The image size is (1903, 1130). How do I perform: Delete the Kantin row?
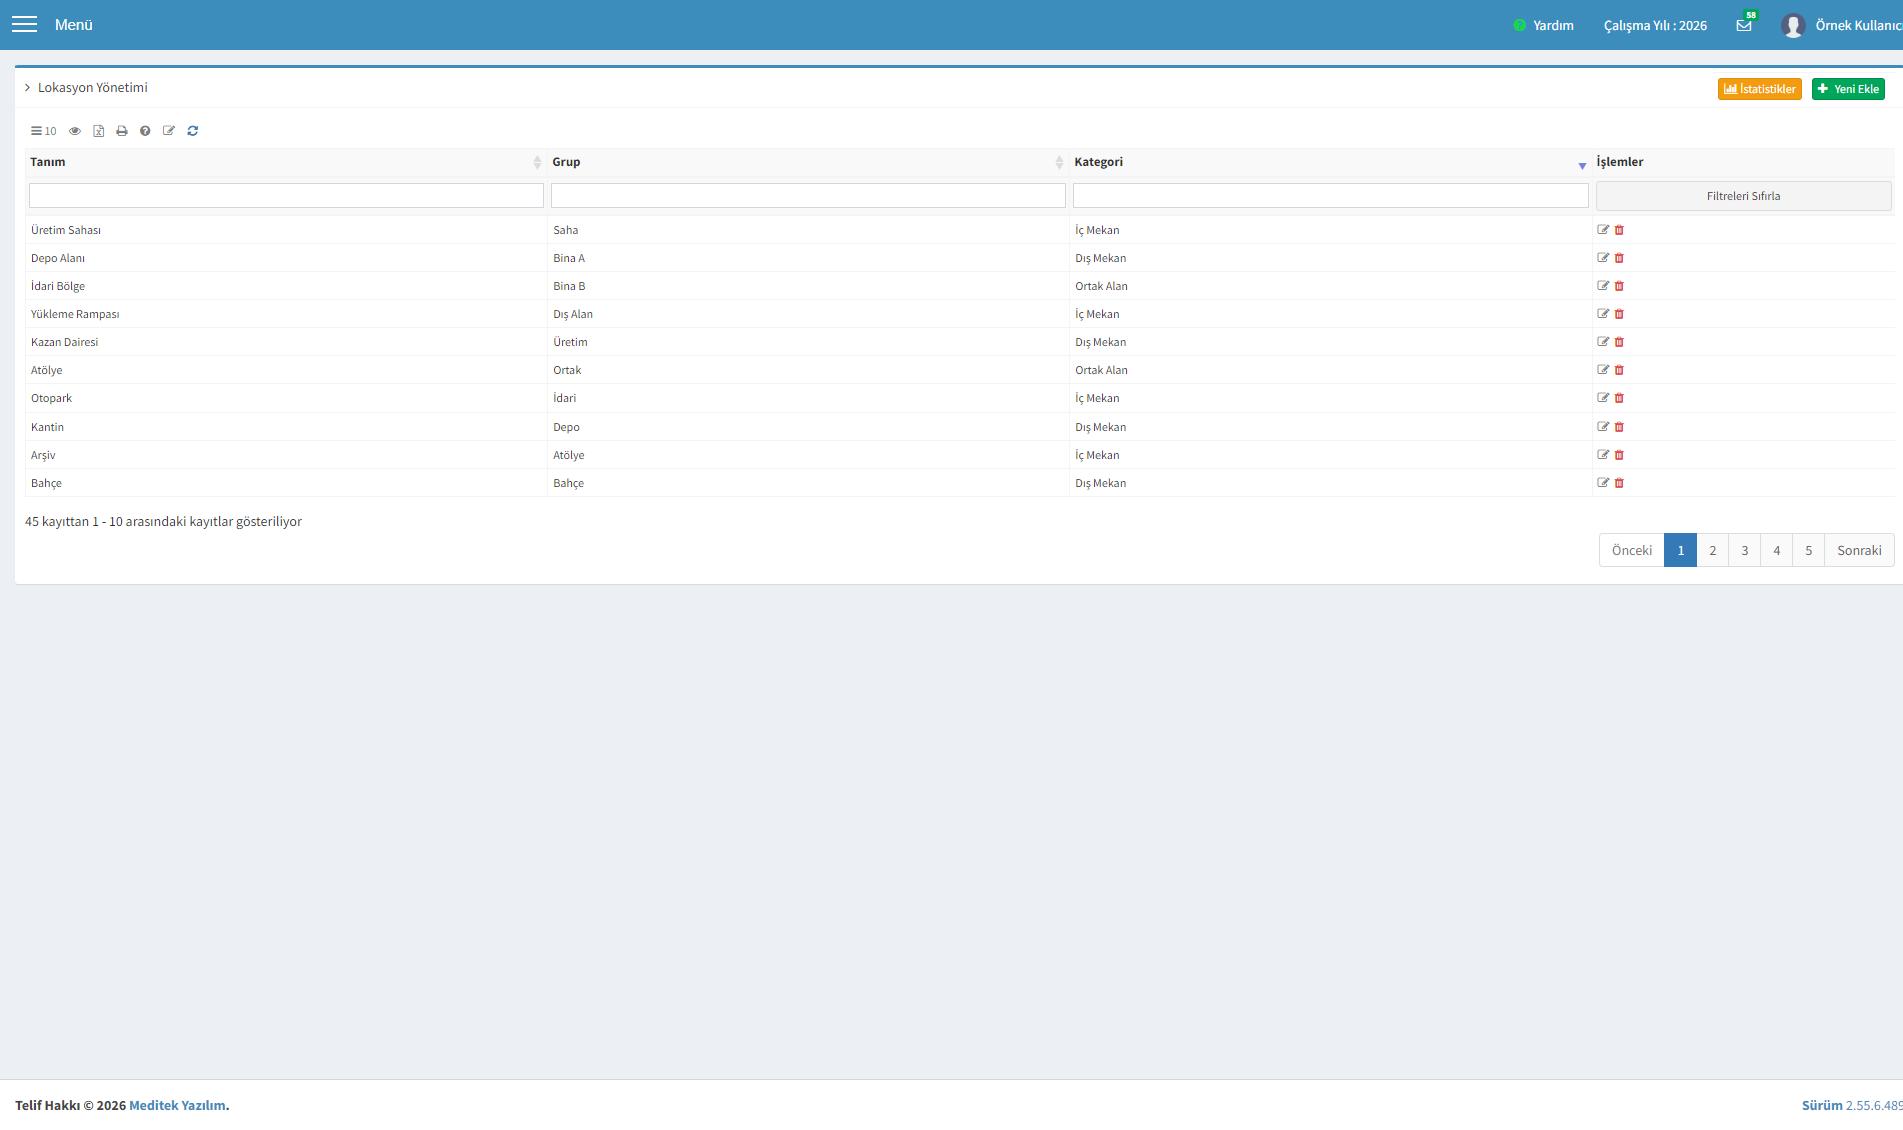pyautogui.click(x=1619, y=427)
